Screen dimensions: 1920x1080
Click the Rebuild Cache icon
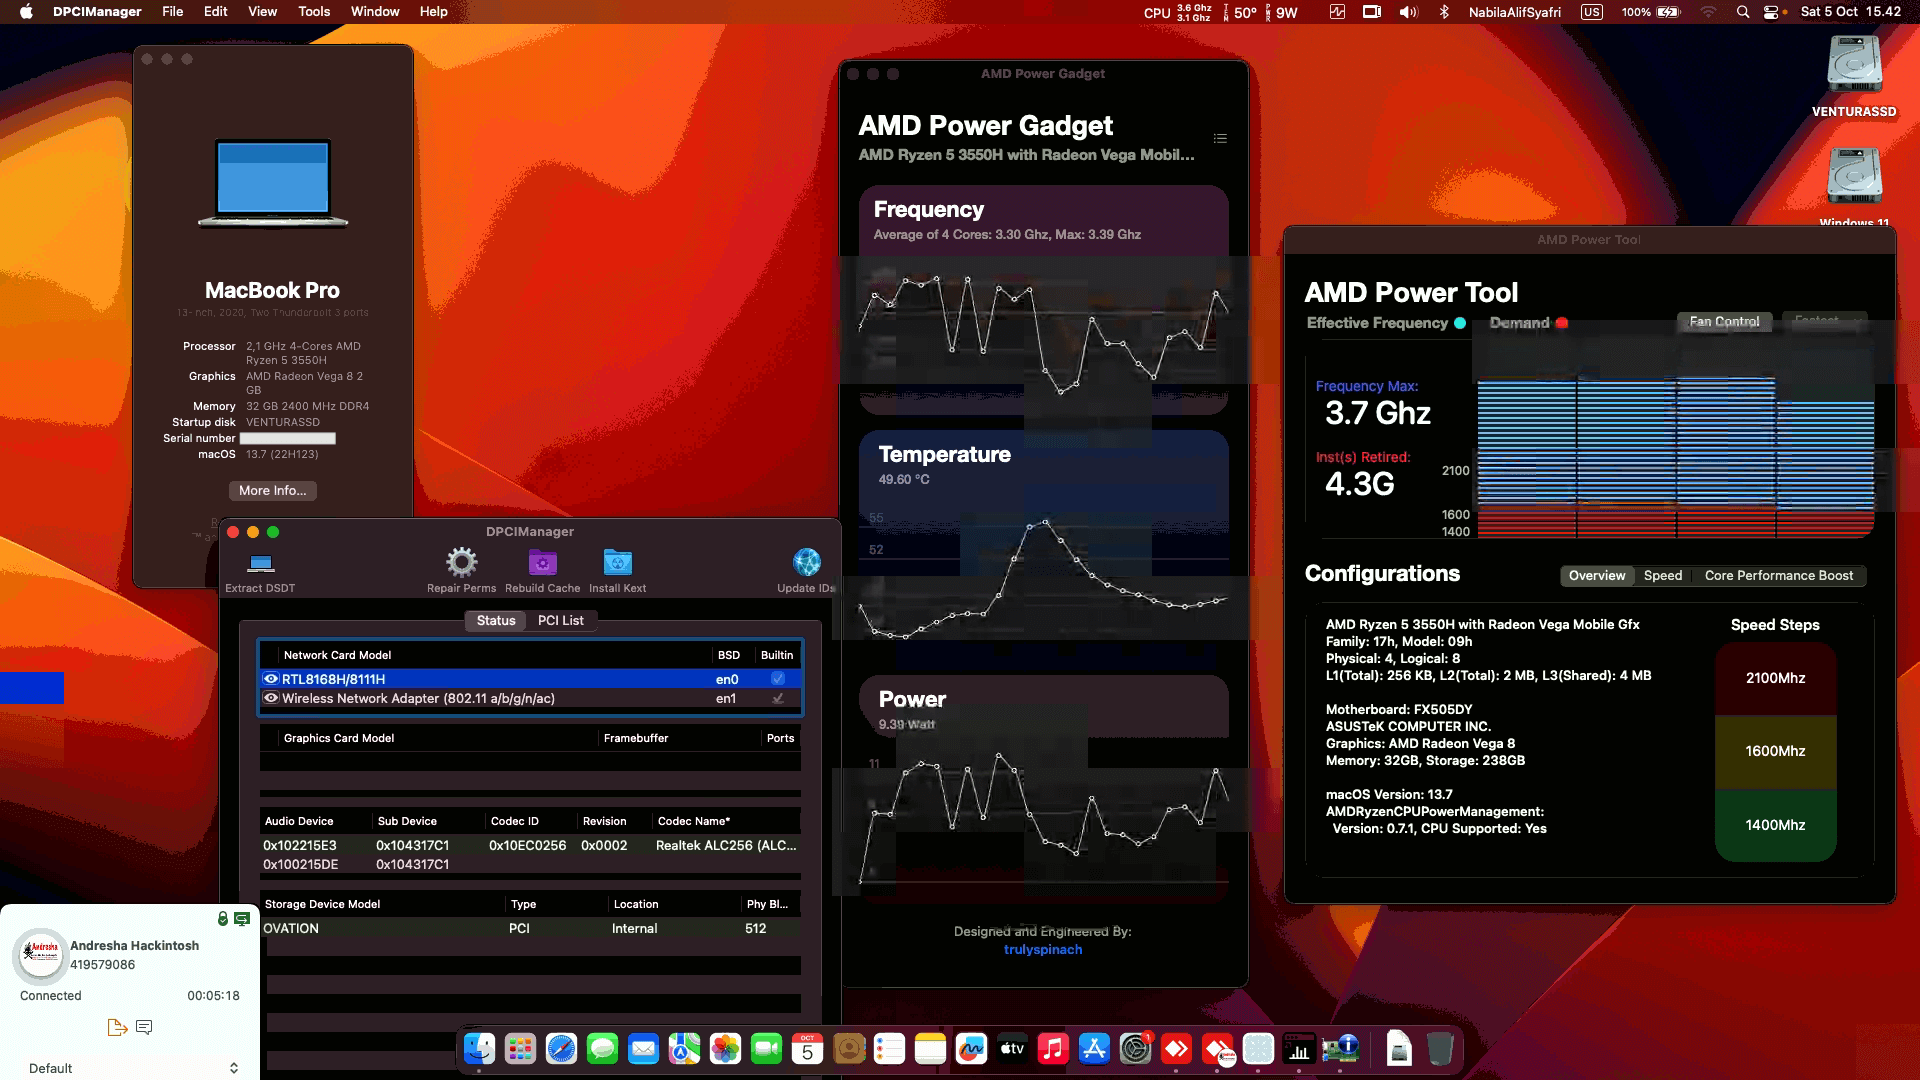(542, 562)
